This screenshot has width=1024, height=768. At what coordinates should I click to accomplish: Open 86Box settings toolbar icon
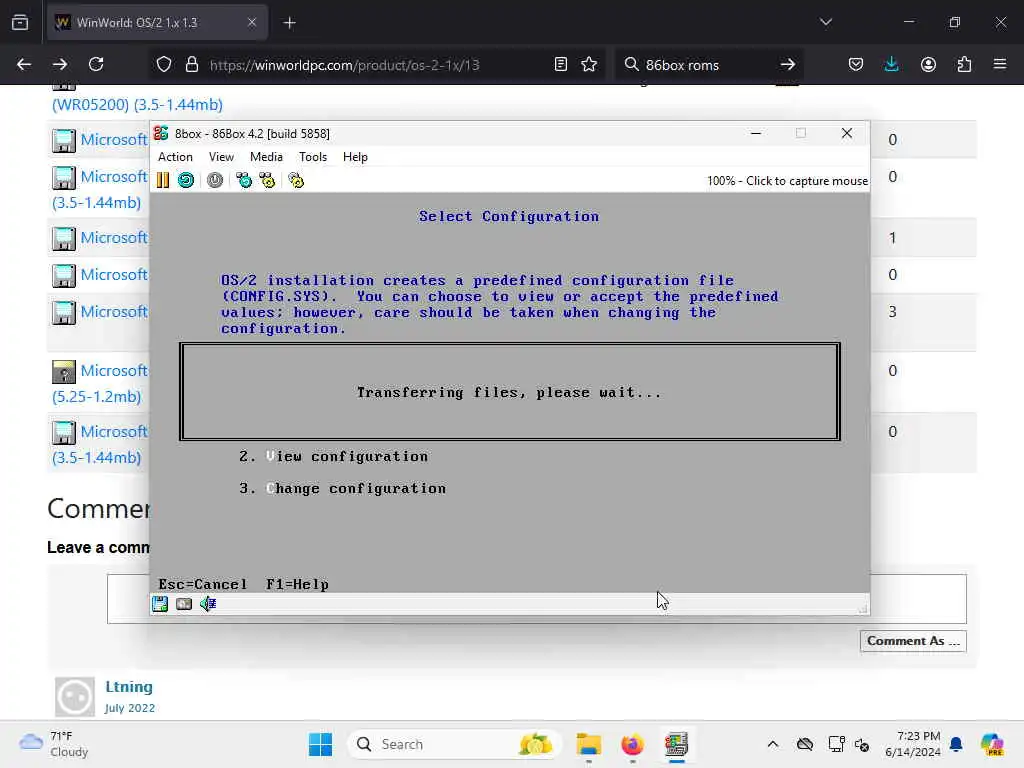[x=296, y=180]
